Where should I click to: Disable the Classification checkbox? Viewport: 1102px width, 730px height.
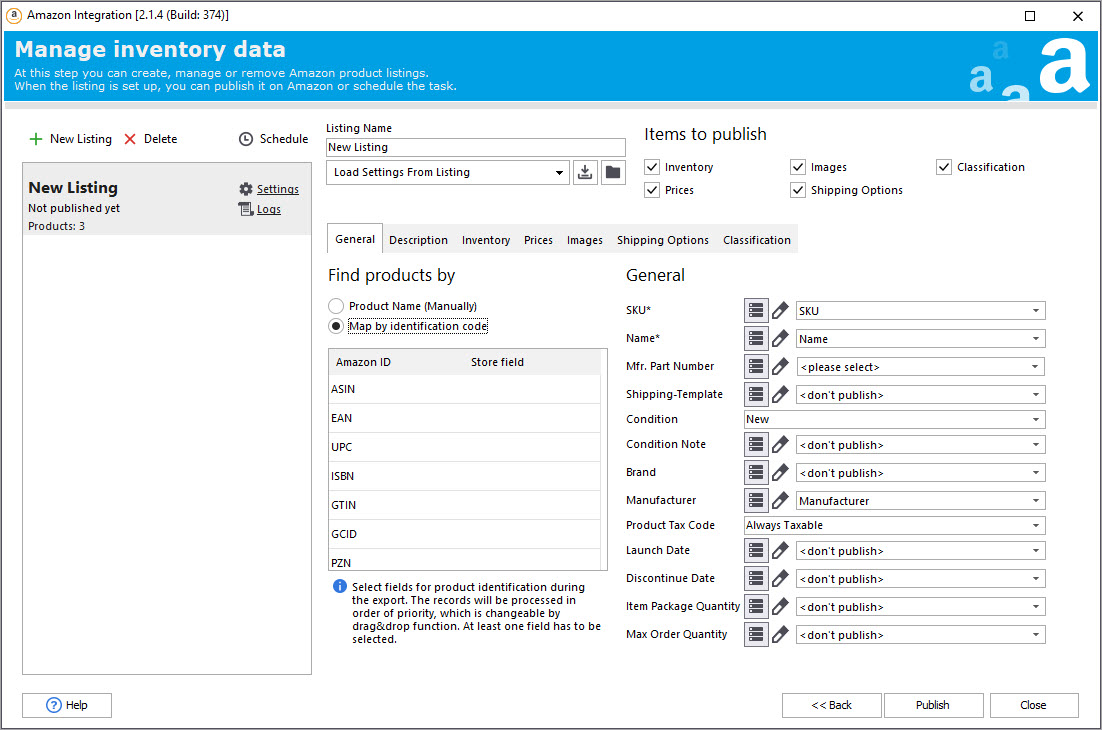point(944,167)
